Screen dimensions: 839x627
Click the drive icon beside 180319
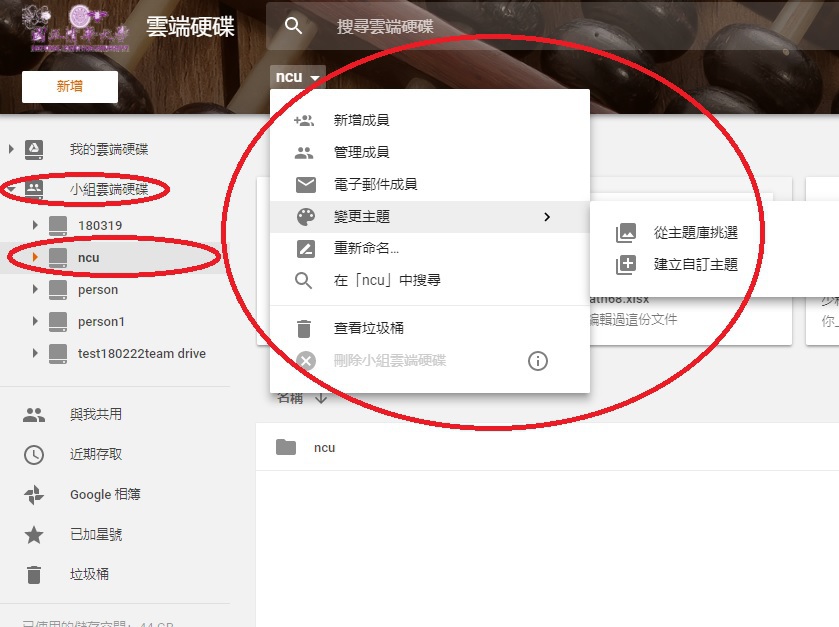point(58,226)
